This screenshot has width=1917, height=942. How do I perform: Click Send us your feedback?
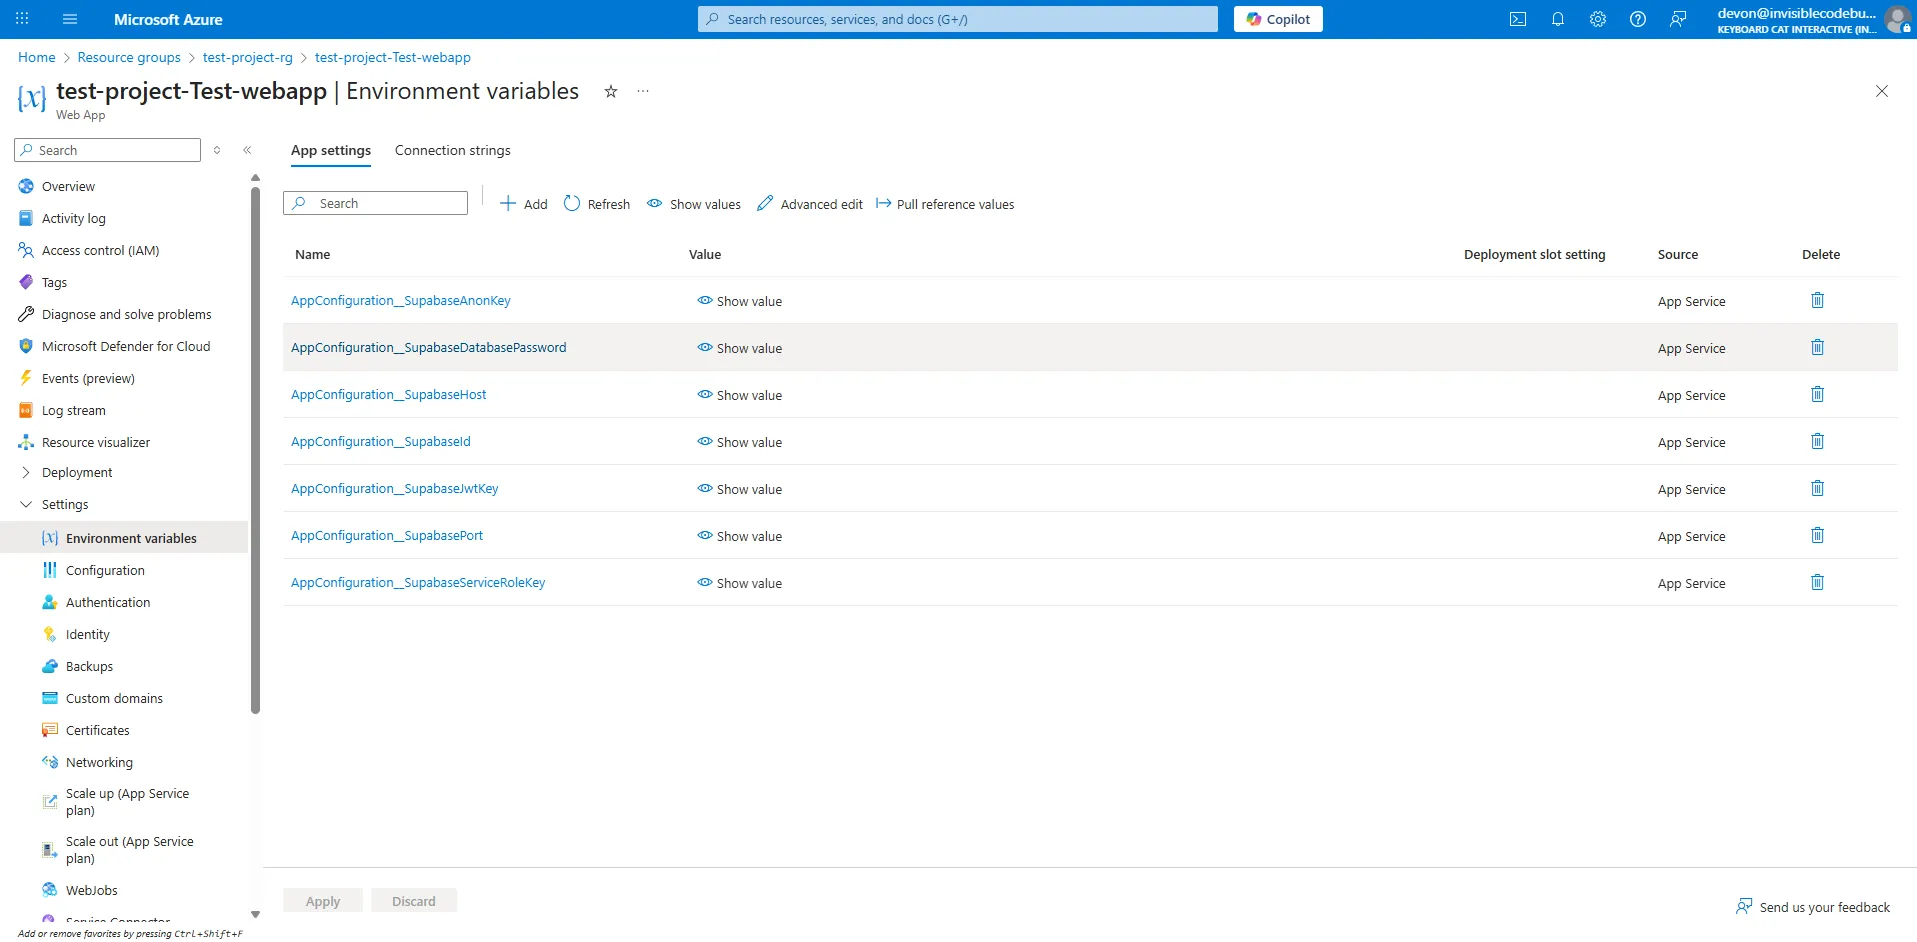[1813, 907]
